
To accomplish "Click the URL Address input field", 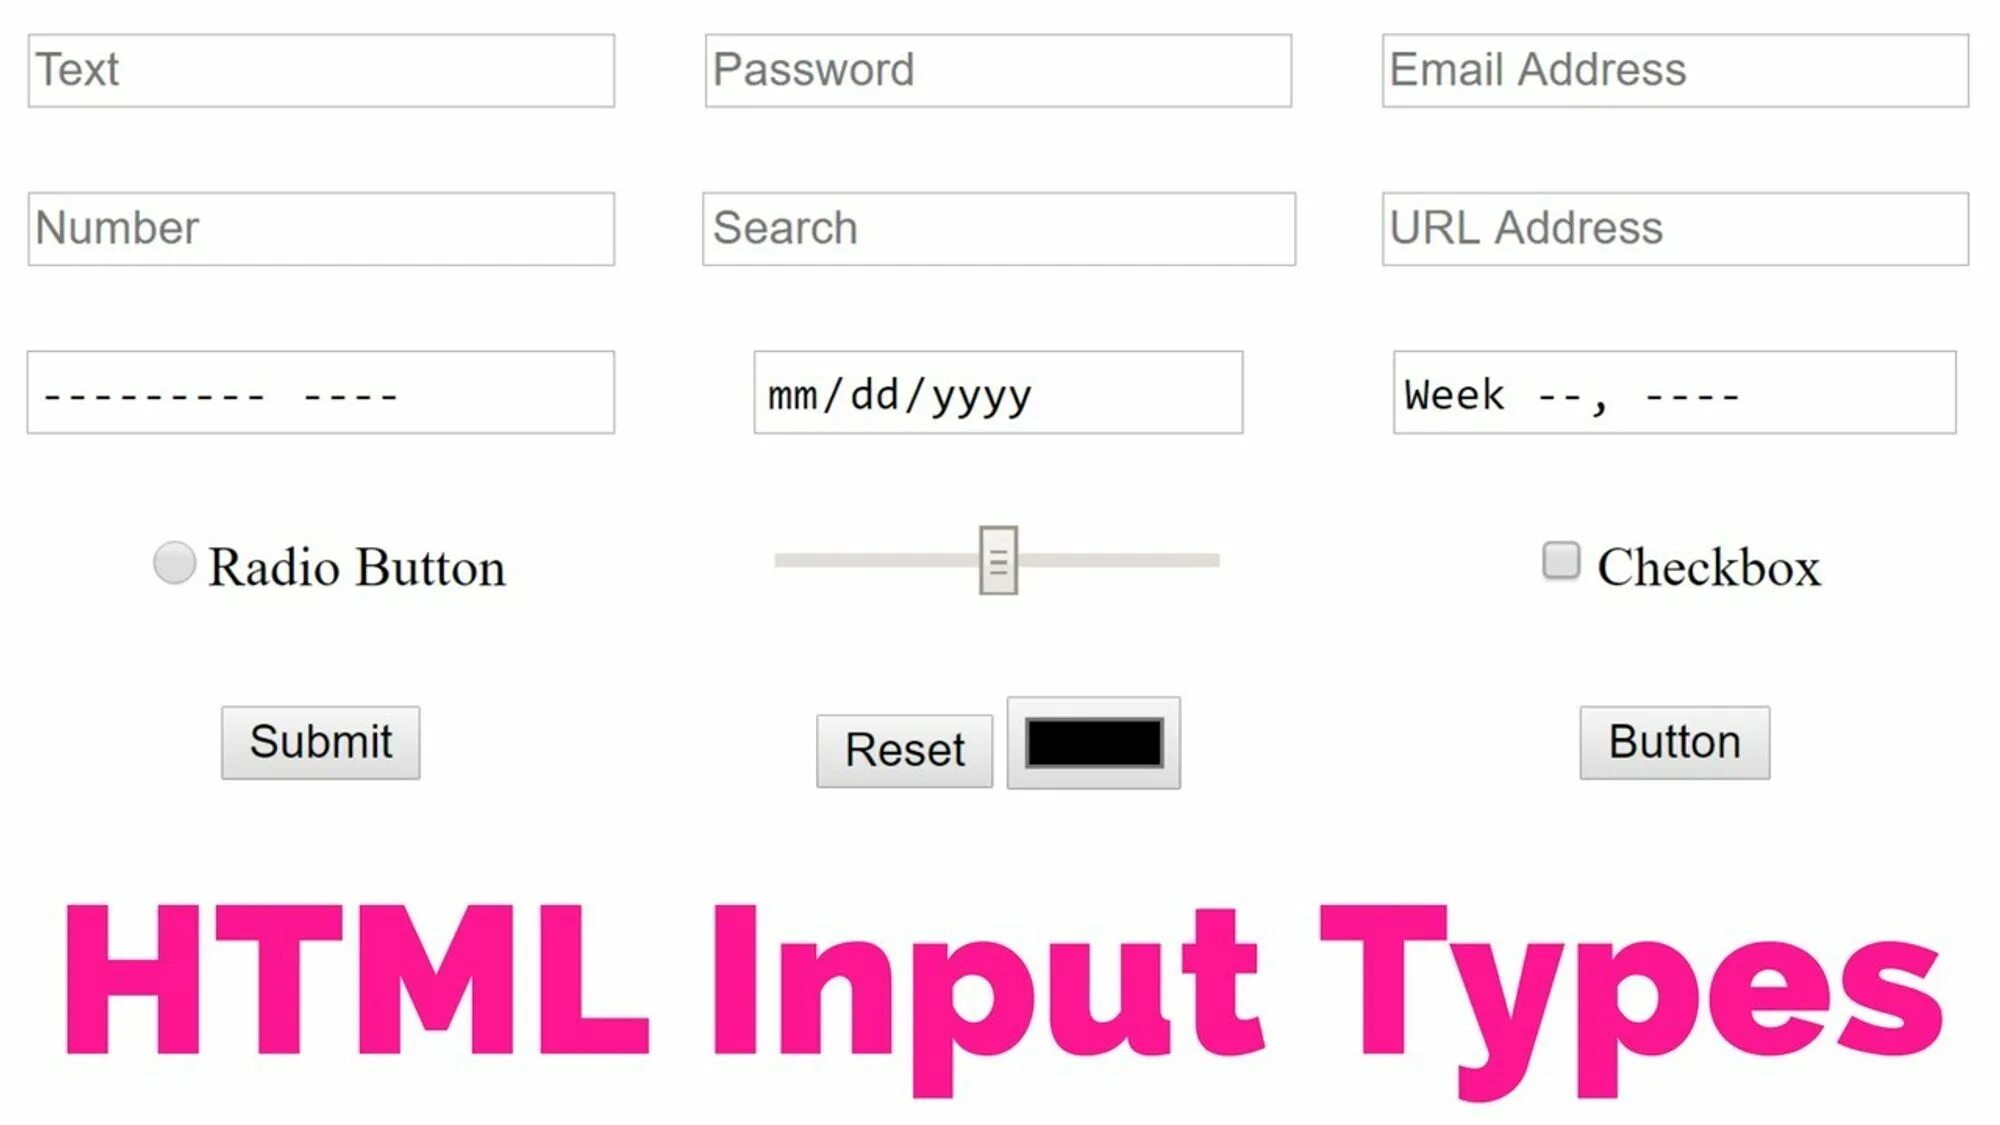I will point(1674,227).
